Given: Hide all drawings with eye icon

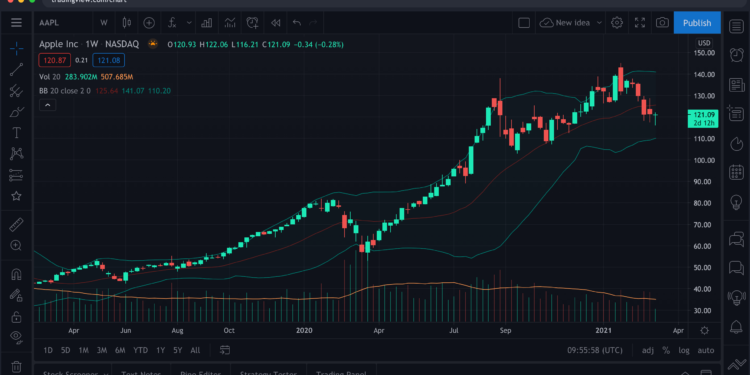Looking at the screenshot, I should [16, 337].
